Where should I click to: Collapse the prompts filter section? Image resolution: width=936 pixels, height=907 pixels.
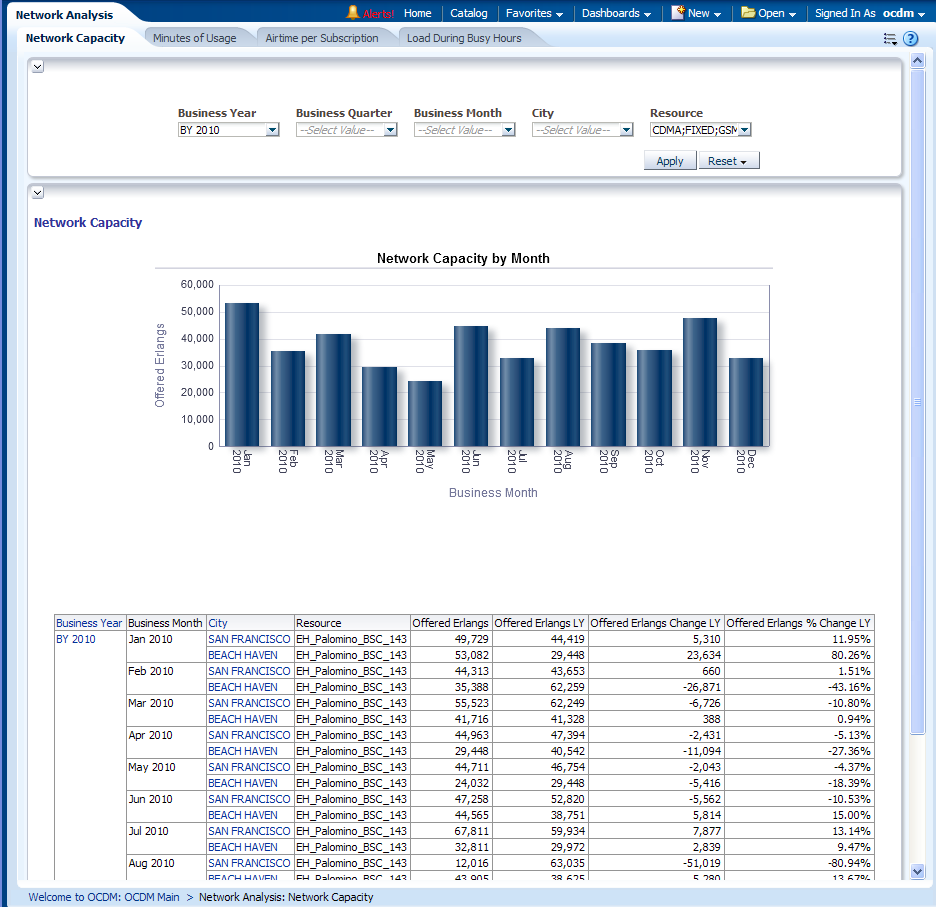click(37, 66)
